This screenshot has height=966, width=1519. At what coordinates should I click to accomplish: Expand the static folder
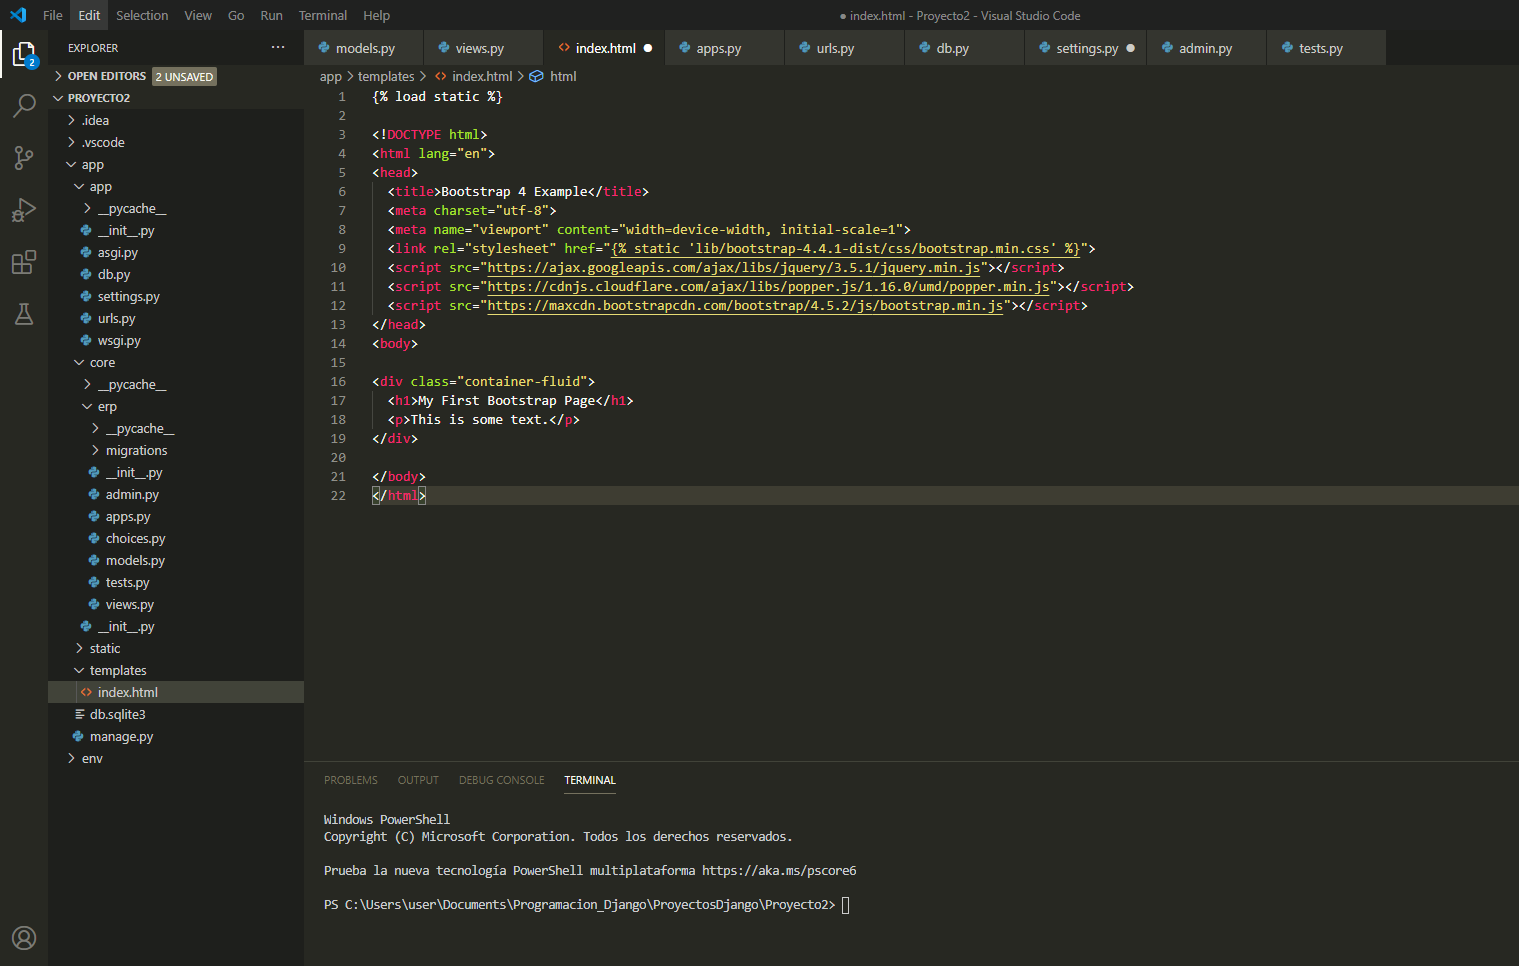pyautogui.click(x=176, y=648)
